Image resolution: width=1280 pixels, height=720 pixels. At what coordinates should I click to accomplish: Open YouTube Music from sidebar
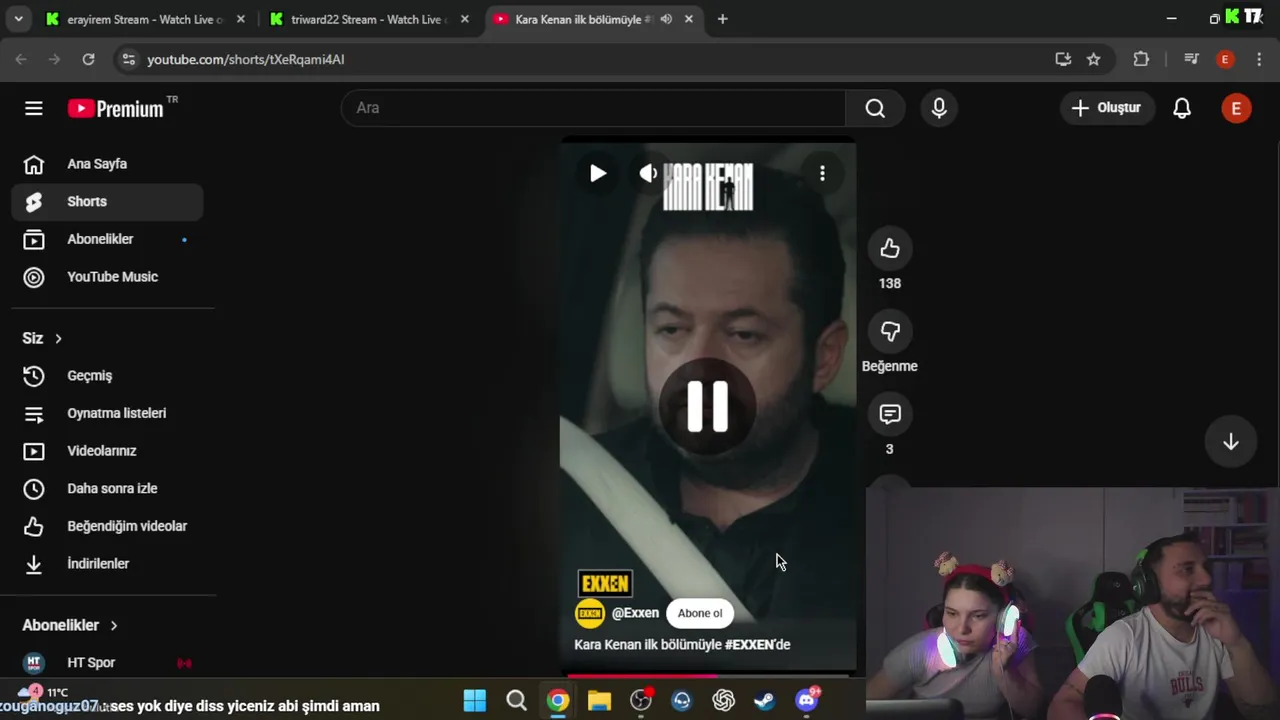[107, 277]
